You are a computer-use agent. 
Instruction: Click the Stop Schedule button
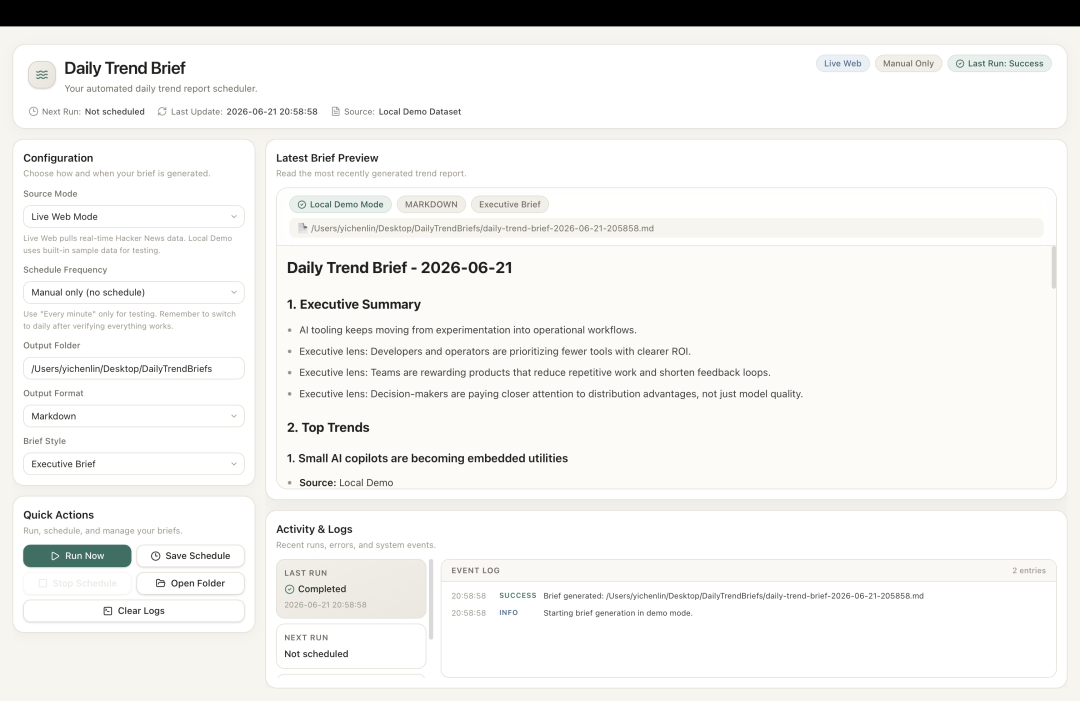coord(77,583)
